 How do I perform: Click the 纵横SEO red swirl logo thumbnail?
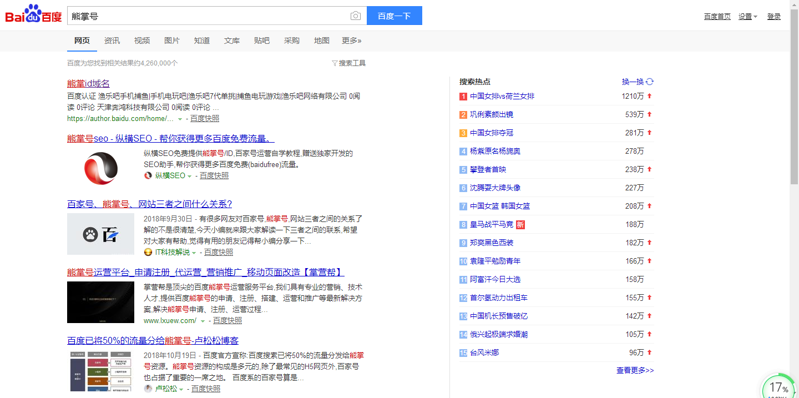[101, 168]
